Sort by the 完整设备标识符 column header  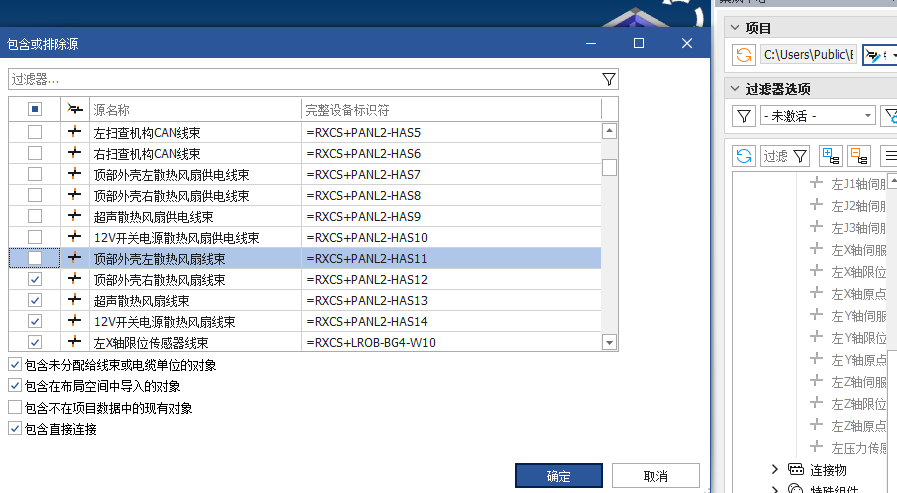click(x=451, y=109)
